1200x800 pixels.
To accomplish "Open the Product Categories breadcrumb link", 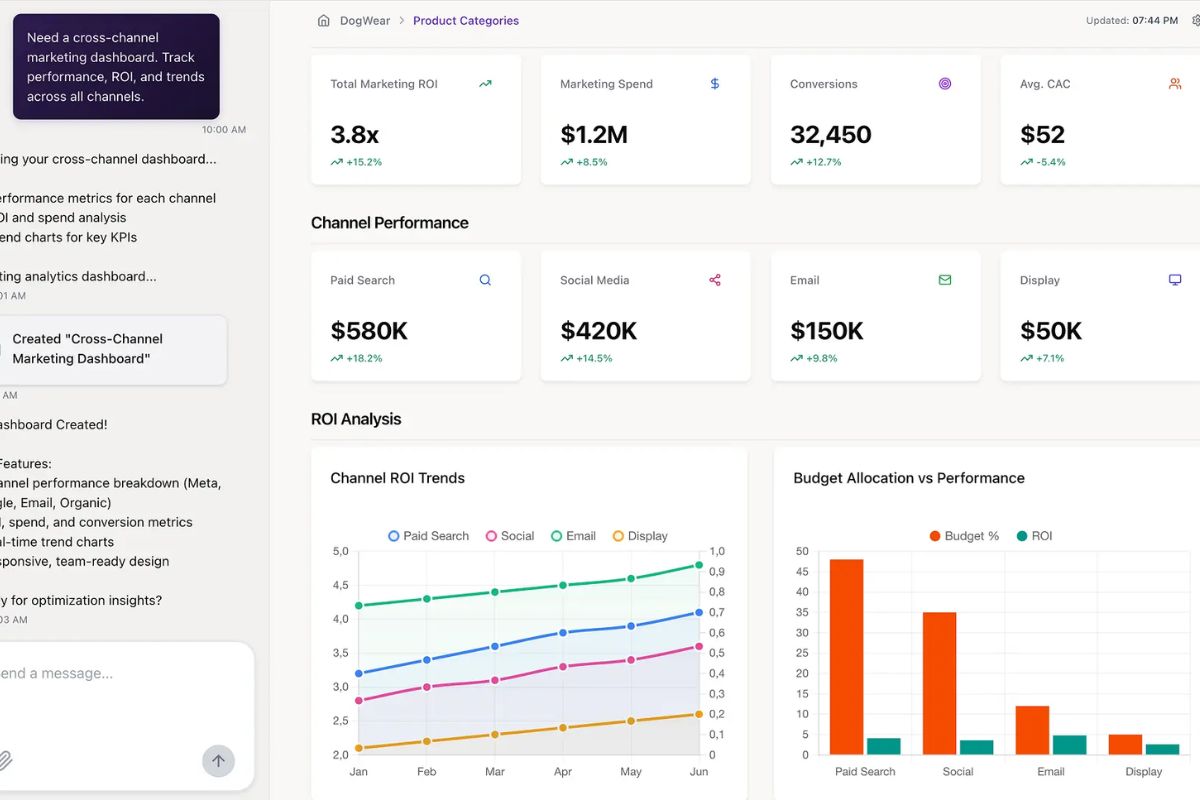I will [x=466, y=20].
